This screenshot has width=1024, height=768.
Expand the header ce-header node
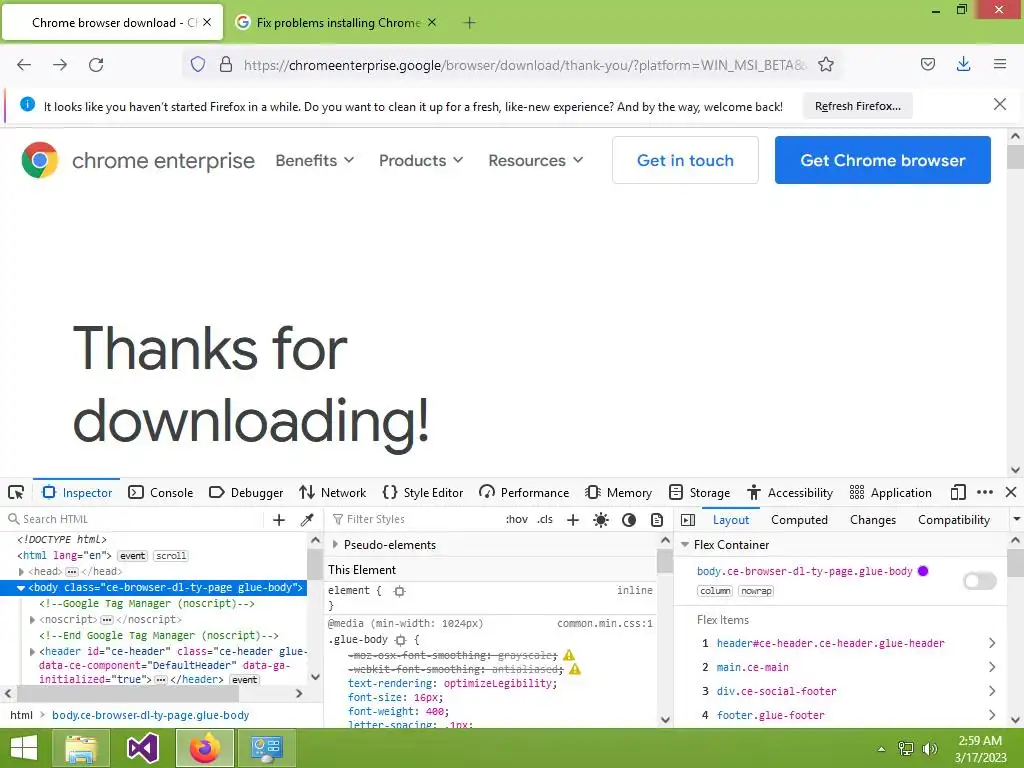tap(33, 652)
